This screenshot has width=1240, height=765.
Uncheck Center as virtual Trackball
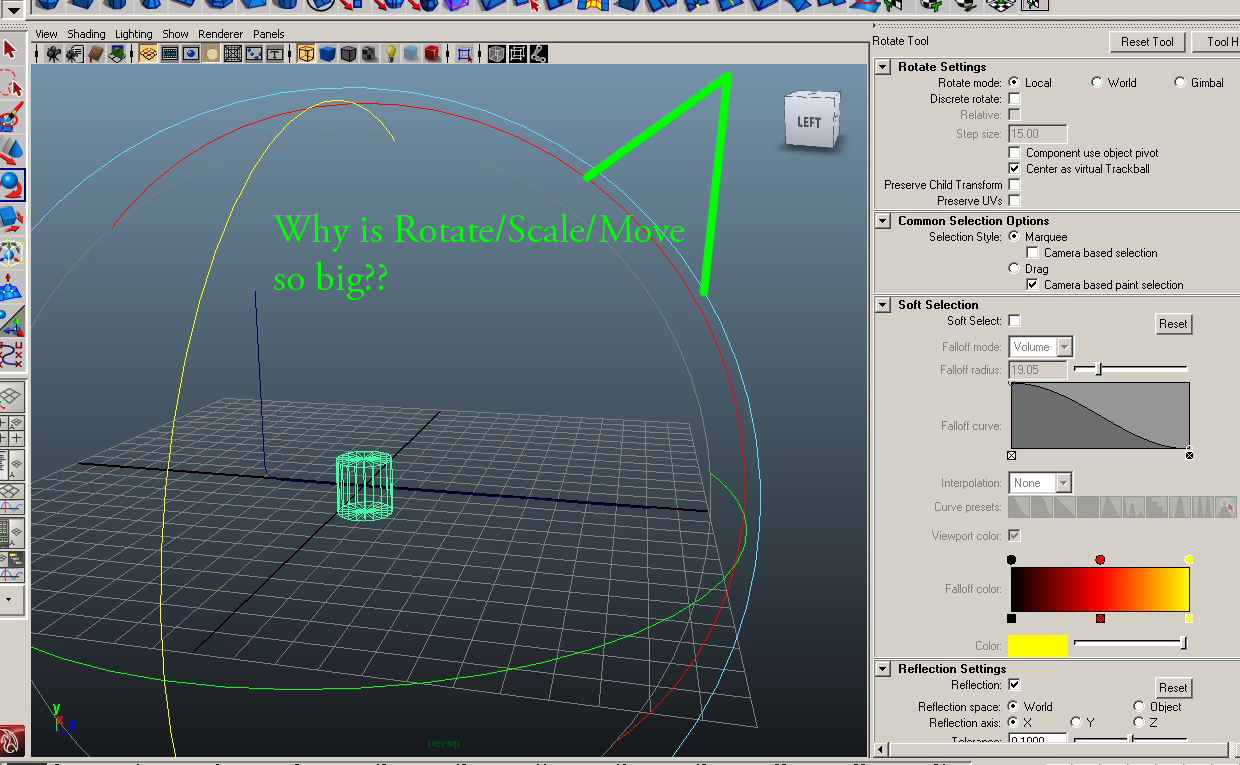click(1014, 169)
